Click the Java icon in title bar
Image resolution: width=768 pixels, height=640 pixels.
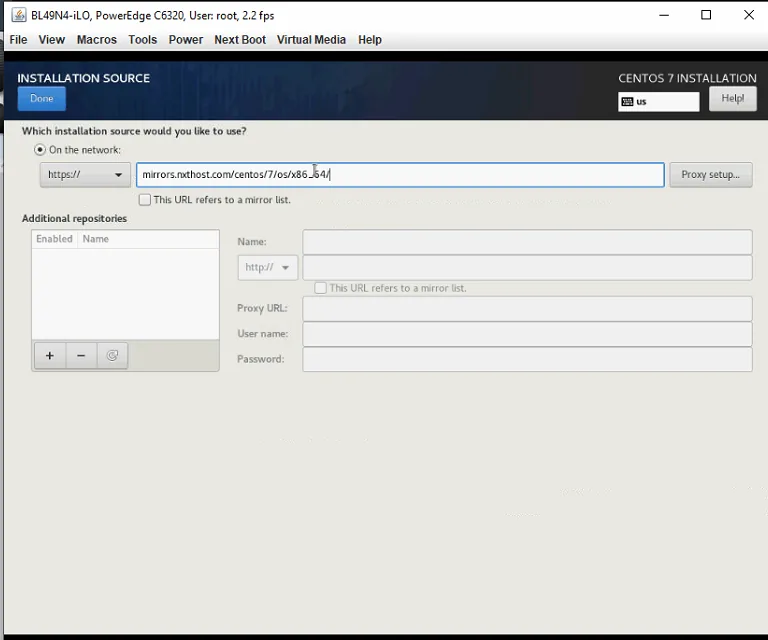19,15
